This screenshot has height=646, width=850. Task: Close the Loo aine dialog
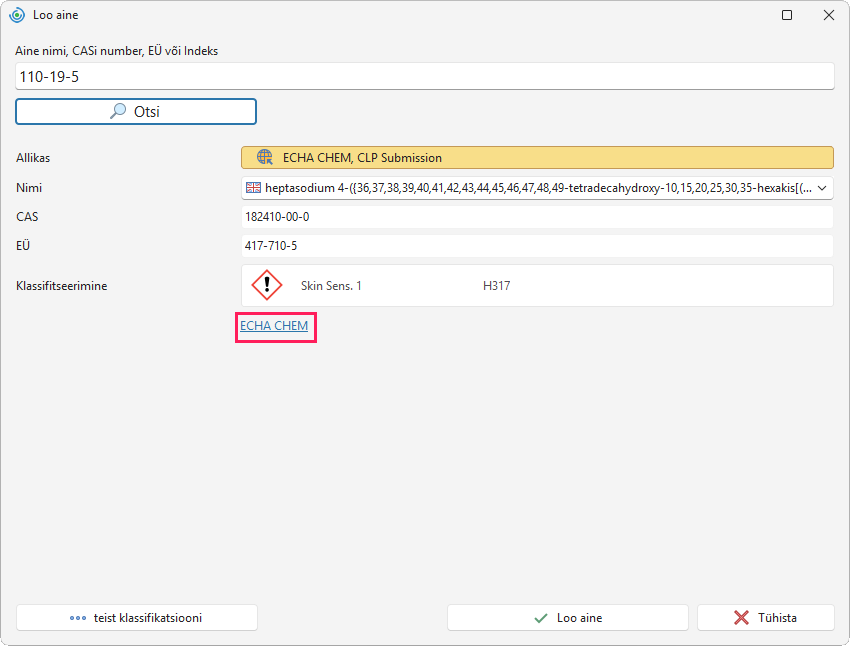pos(829,15)
